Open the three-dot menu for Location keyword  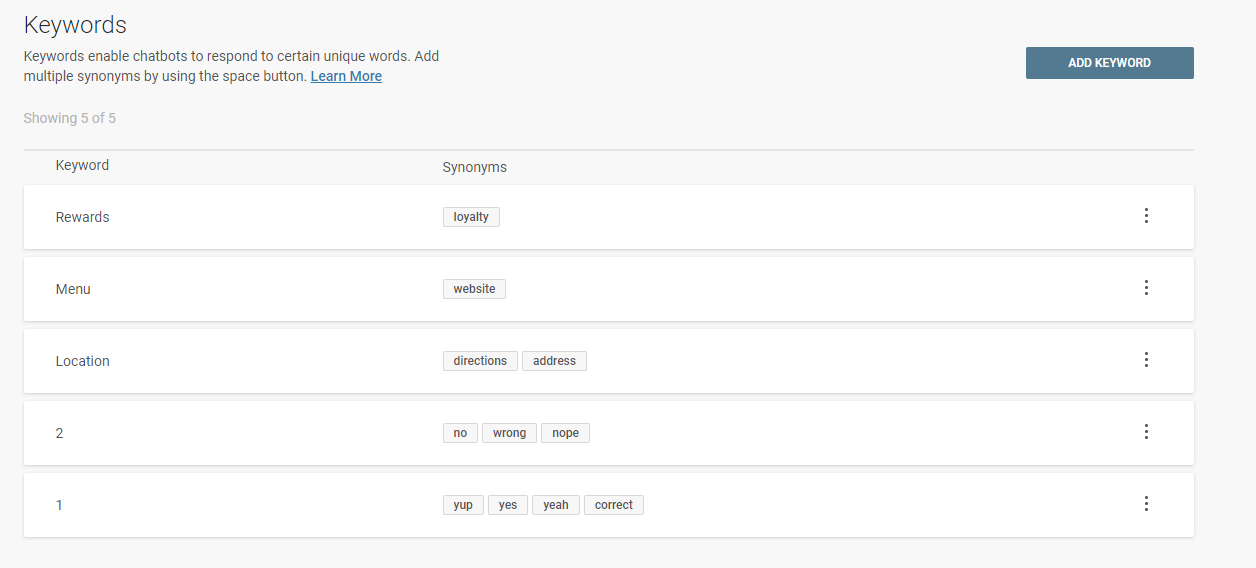1146,360
